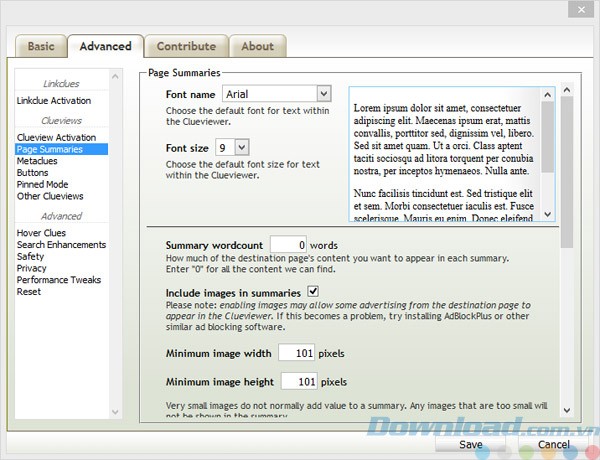Open Buttons settings section
600x460 pixels.
tap(33, 173)
